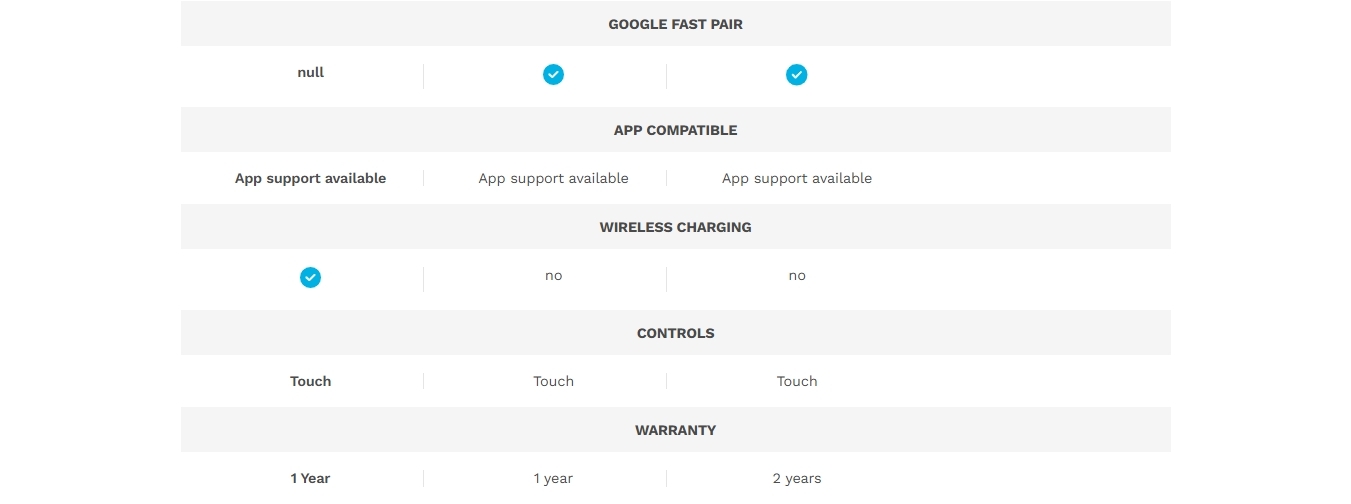The height and width of the screenshot is (504, 1351).
Task: Click the middle-column 'Touch' under Controls
Action: tap(553, 381)
